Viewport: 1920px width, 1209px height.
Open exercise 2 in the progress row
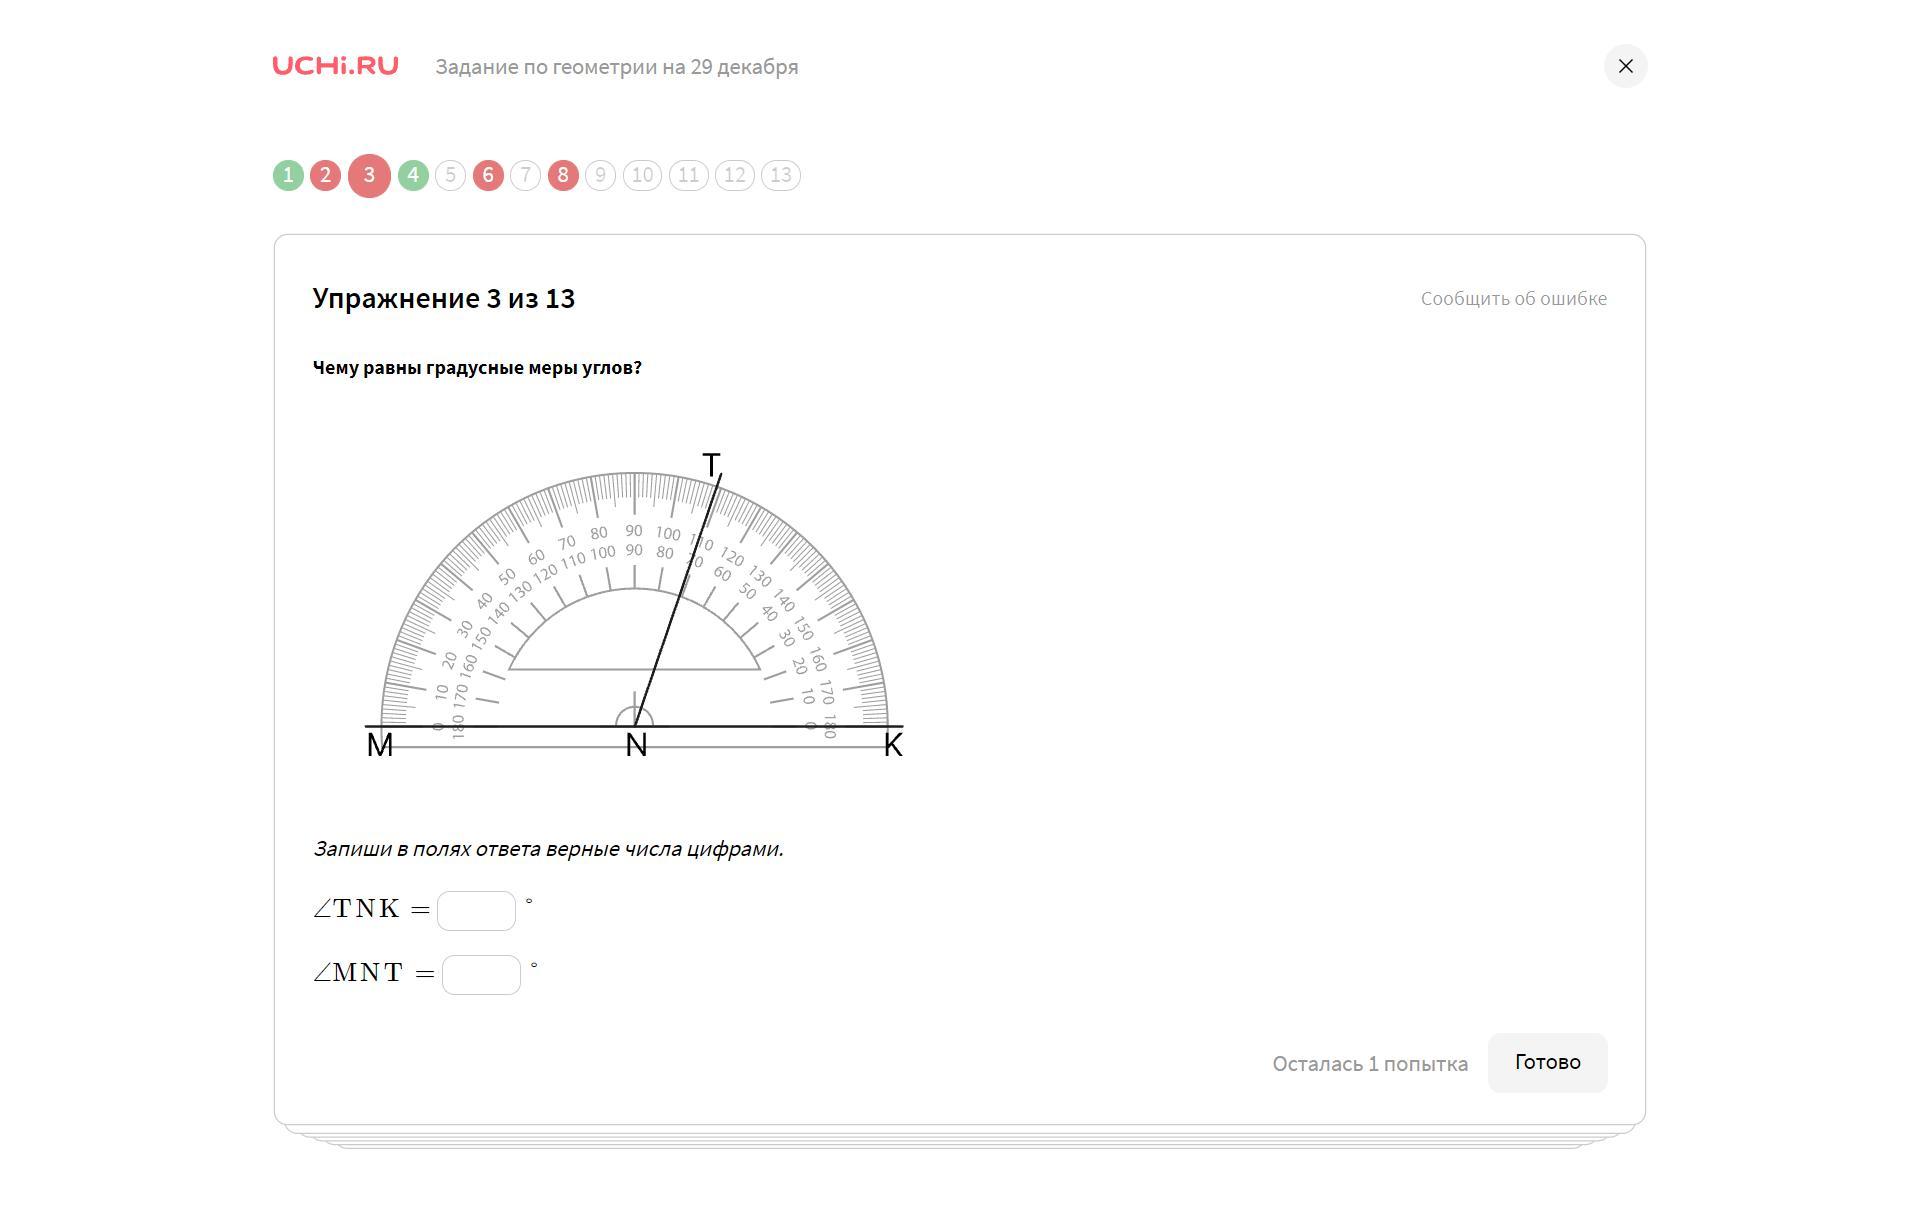coord(325,176)
